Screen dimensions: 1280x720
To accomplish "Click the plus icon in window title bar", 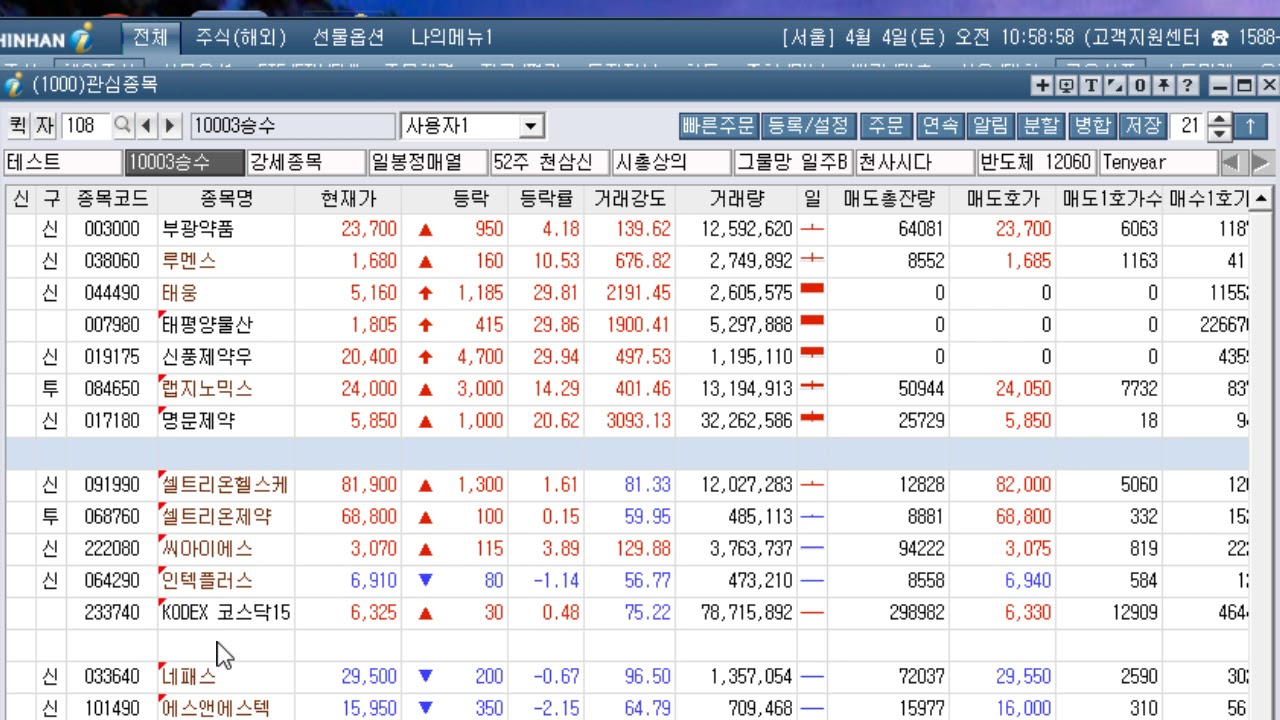I will pyautogui.click(x=1042, y=86).
